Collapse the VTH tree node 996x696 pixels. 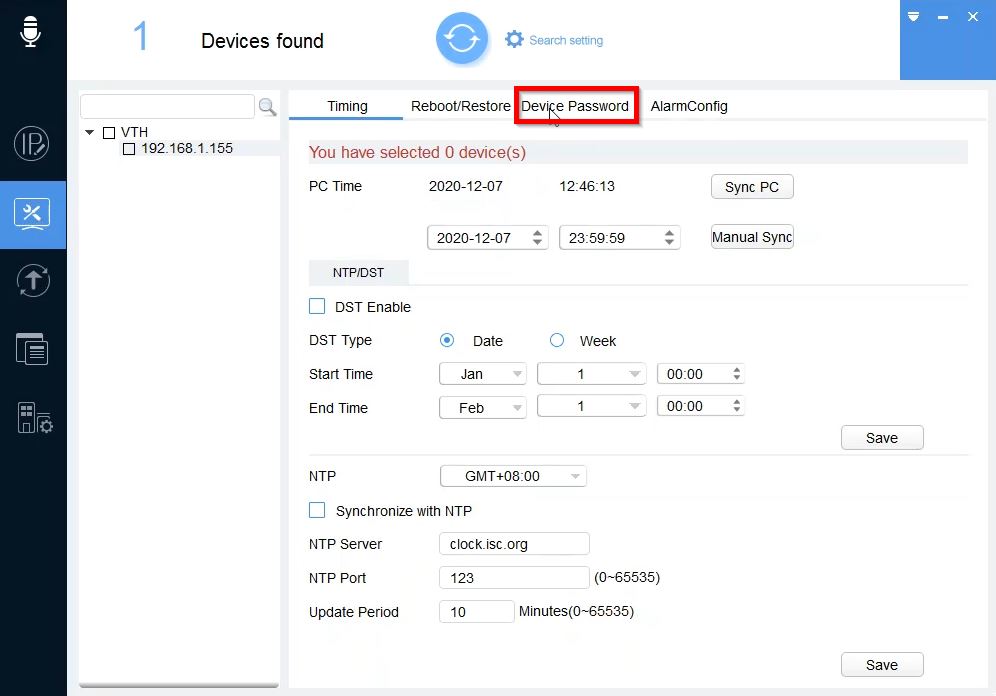90,132
